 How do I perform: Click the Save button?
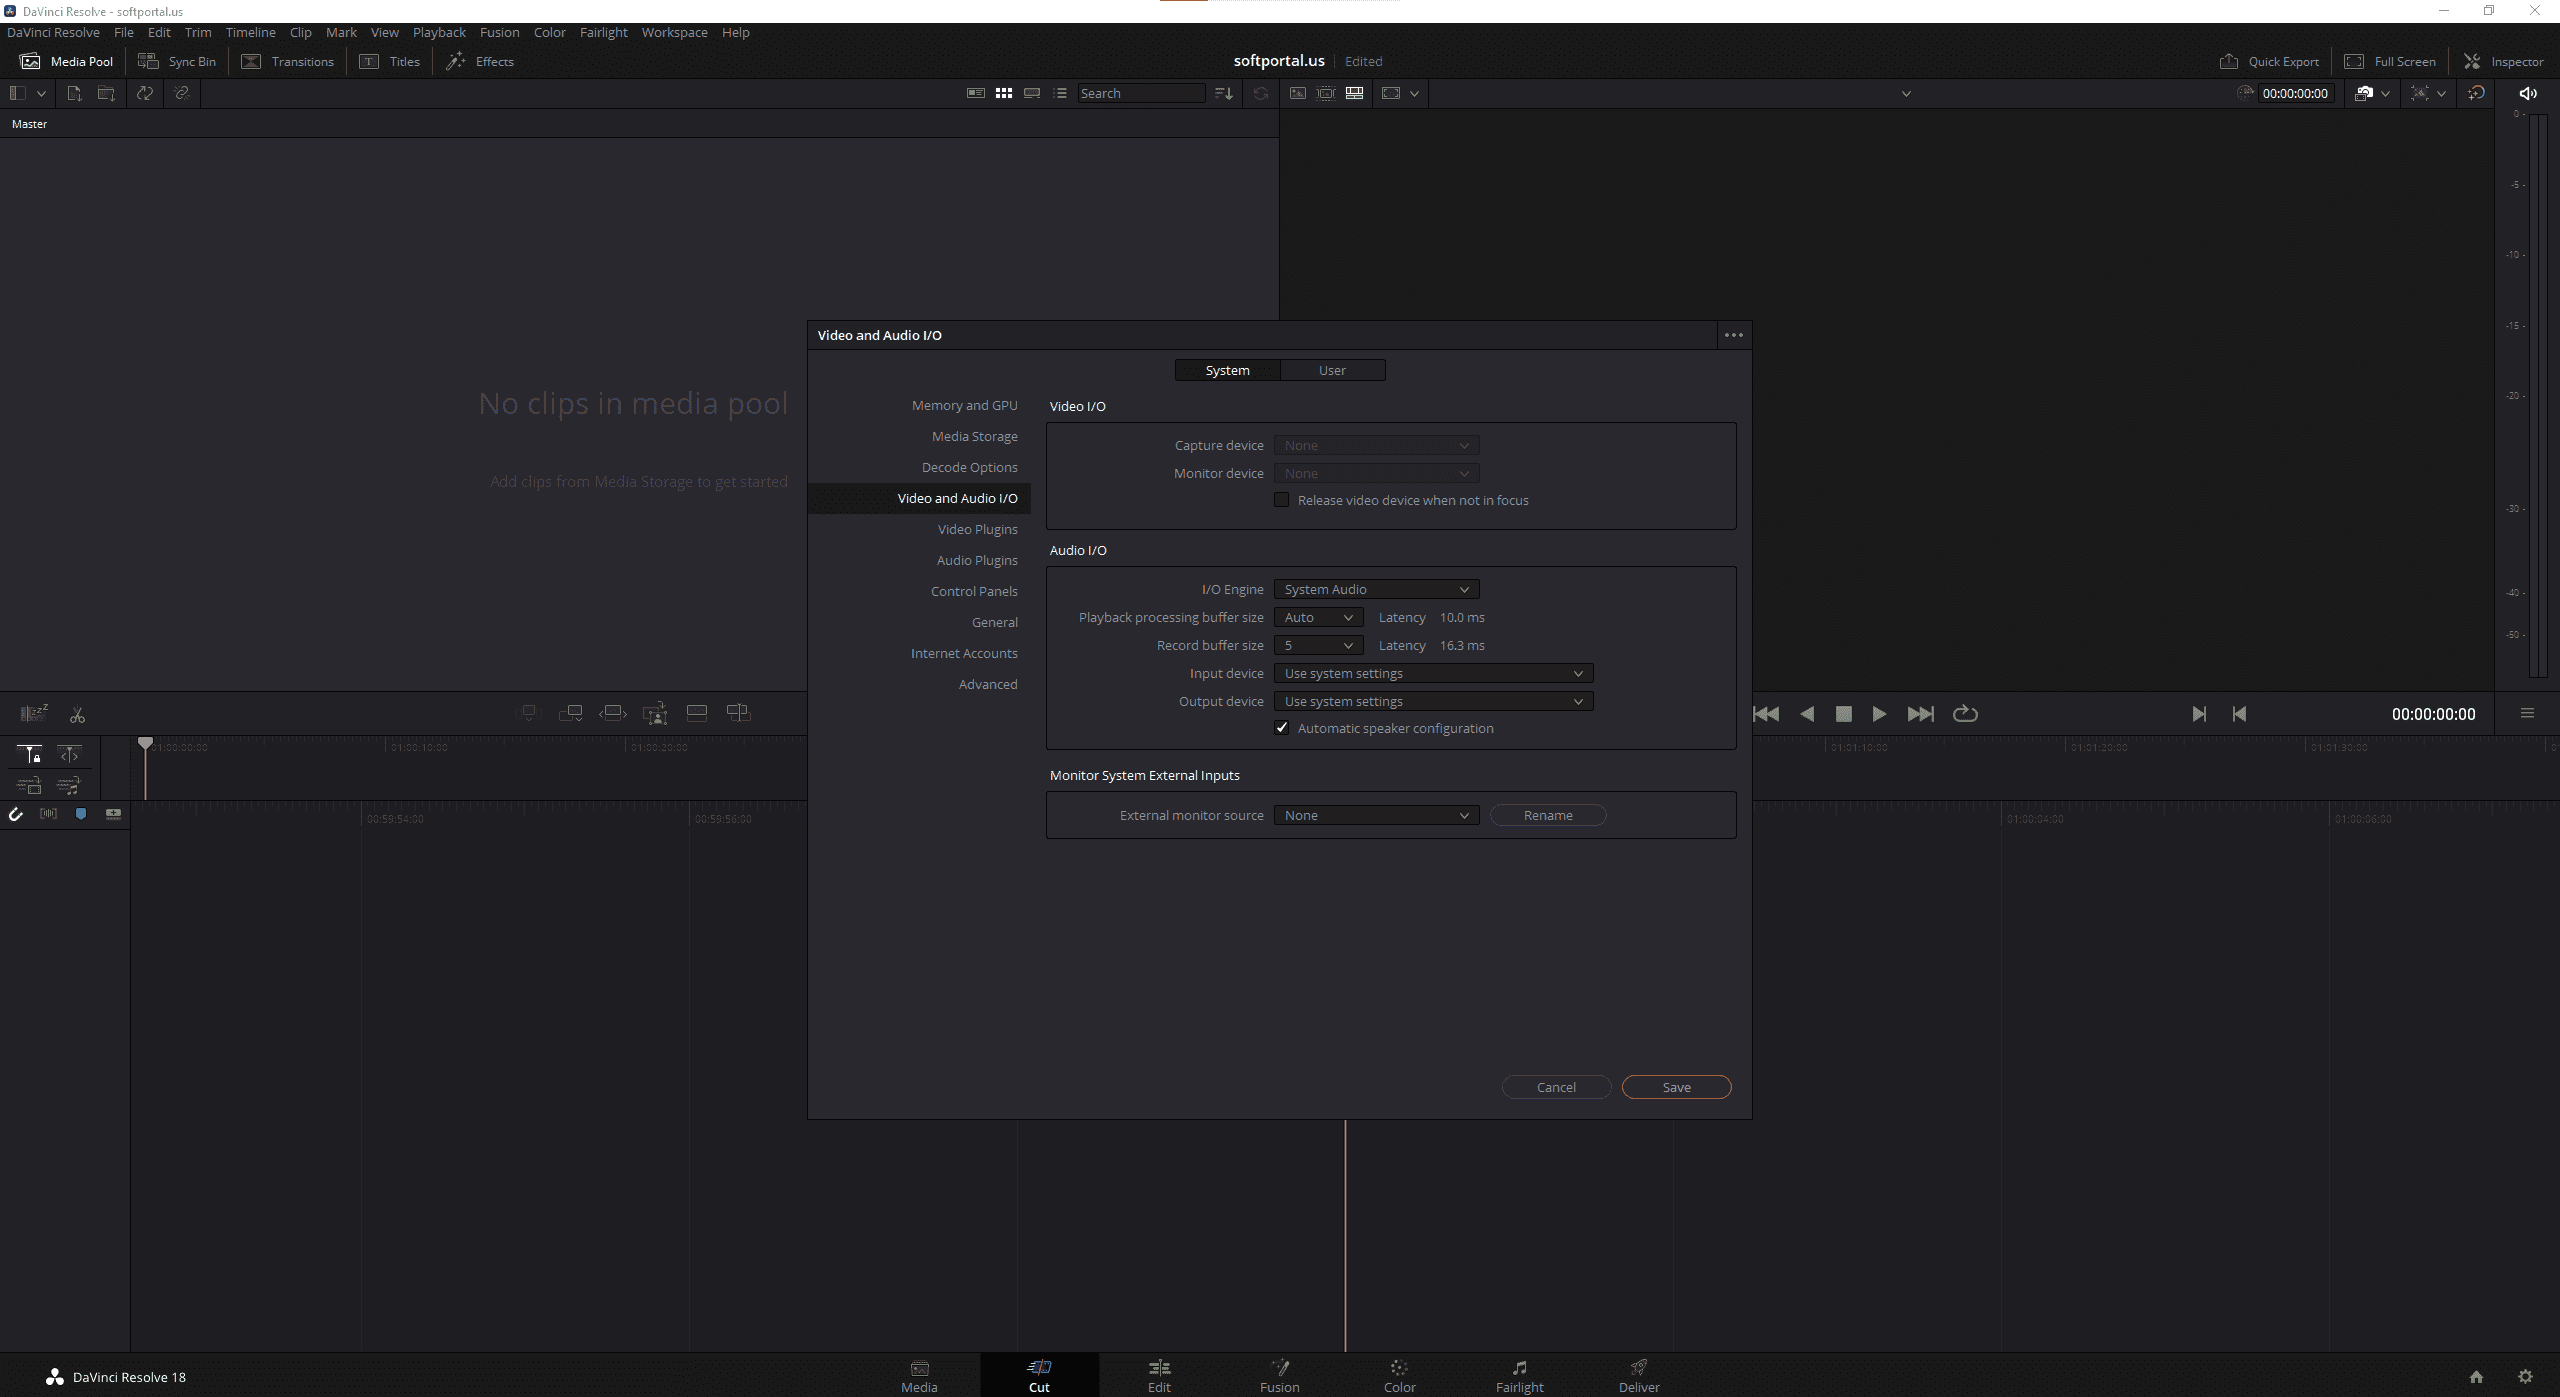(x=1676, y=1087)
